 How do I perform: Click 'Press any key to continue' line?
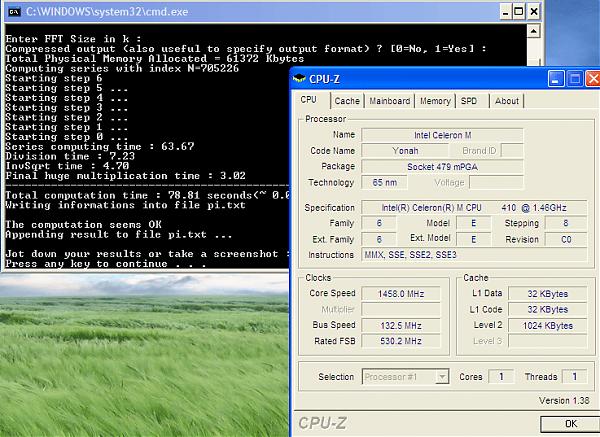[106, 264]
